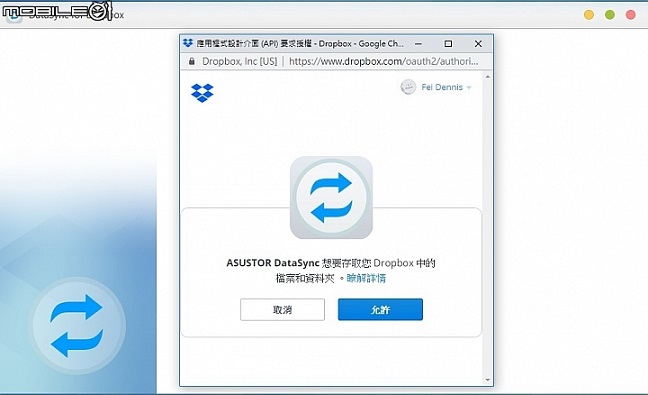Viewport: 648px width, 395px height.
Task: Click the Dropbox favicon in Chrome title bar
Action: coord(188,43)
